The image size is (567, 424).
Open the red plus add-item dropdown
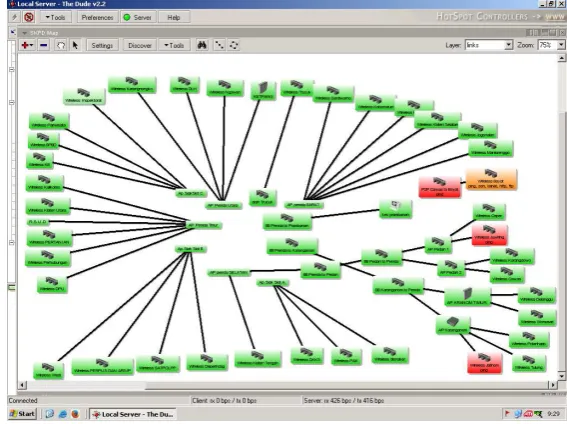coord(27,45)
